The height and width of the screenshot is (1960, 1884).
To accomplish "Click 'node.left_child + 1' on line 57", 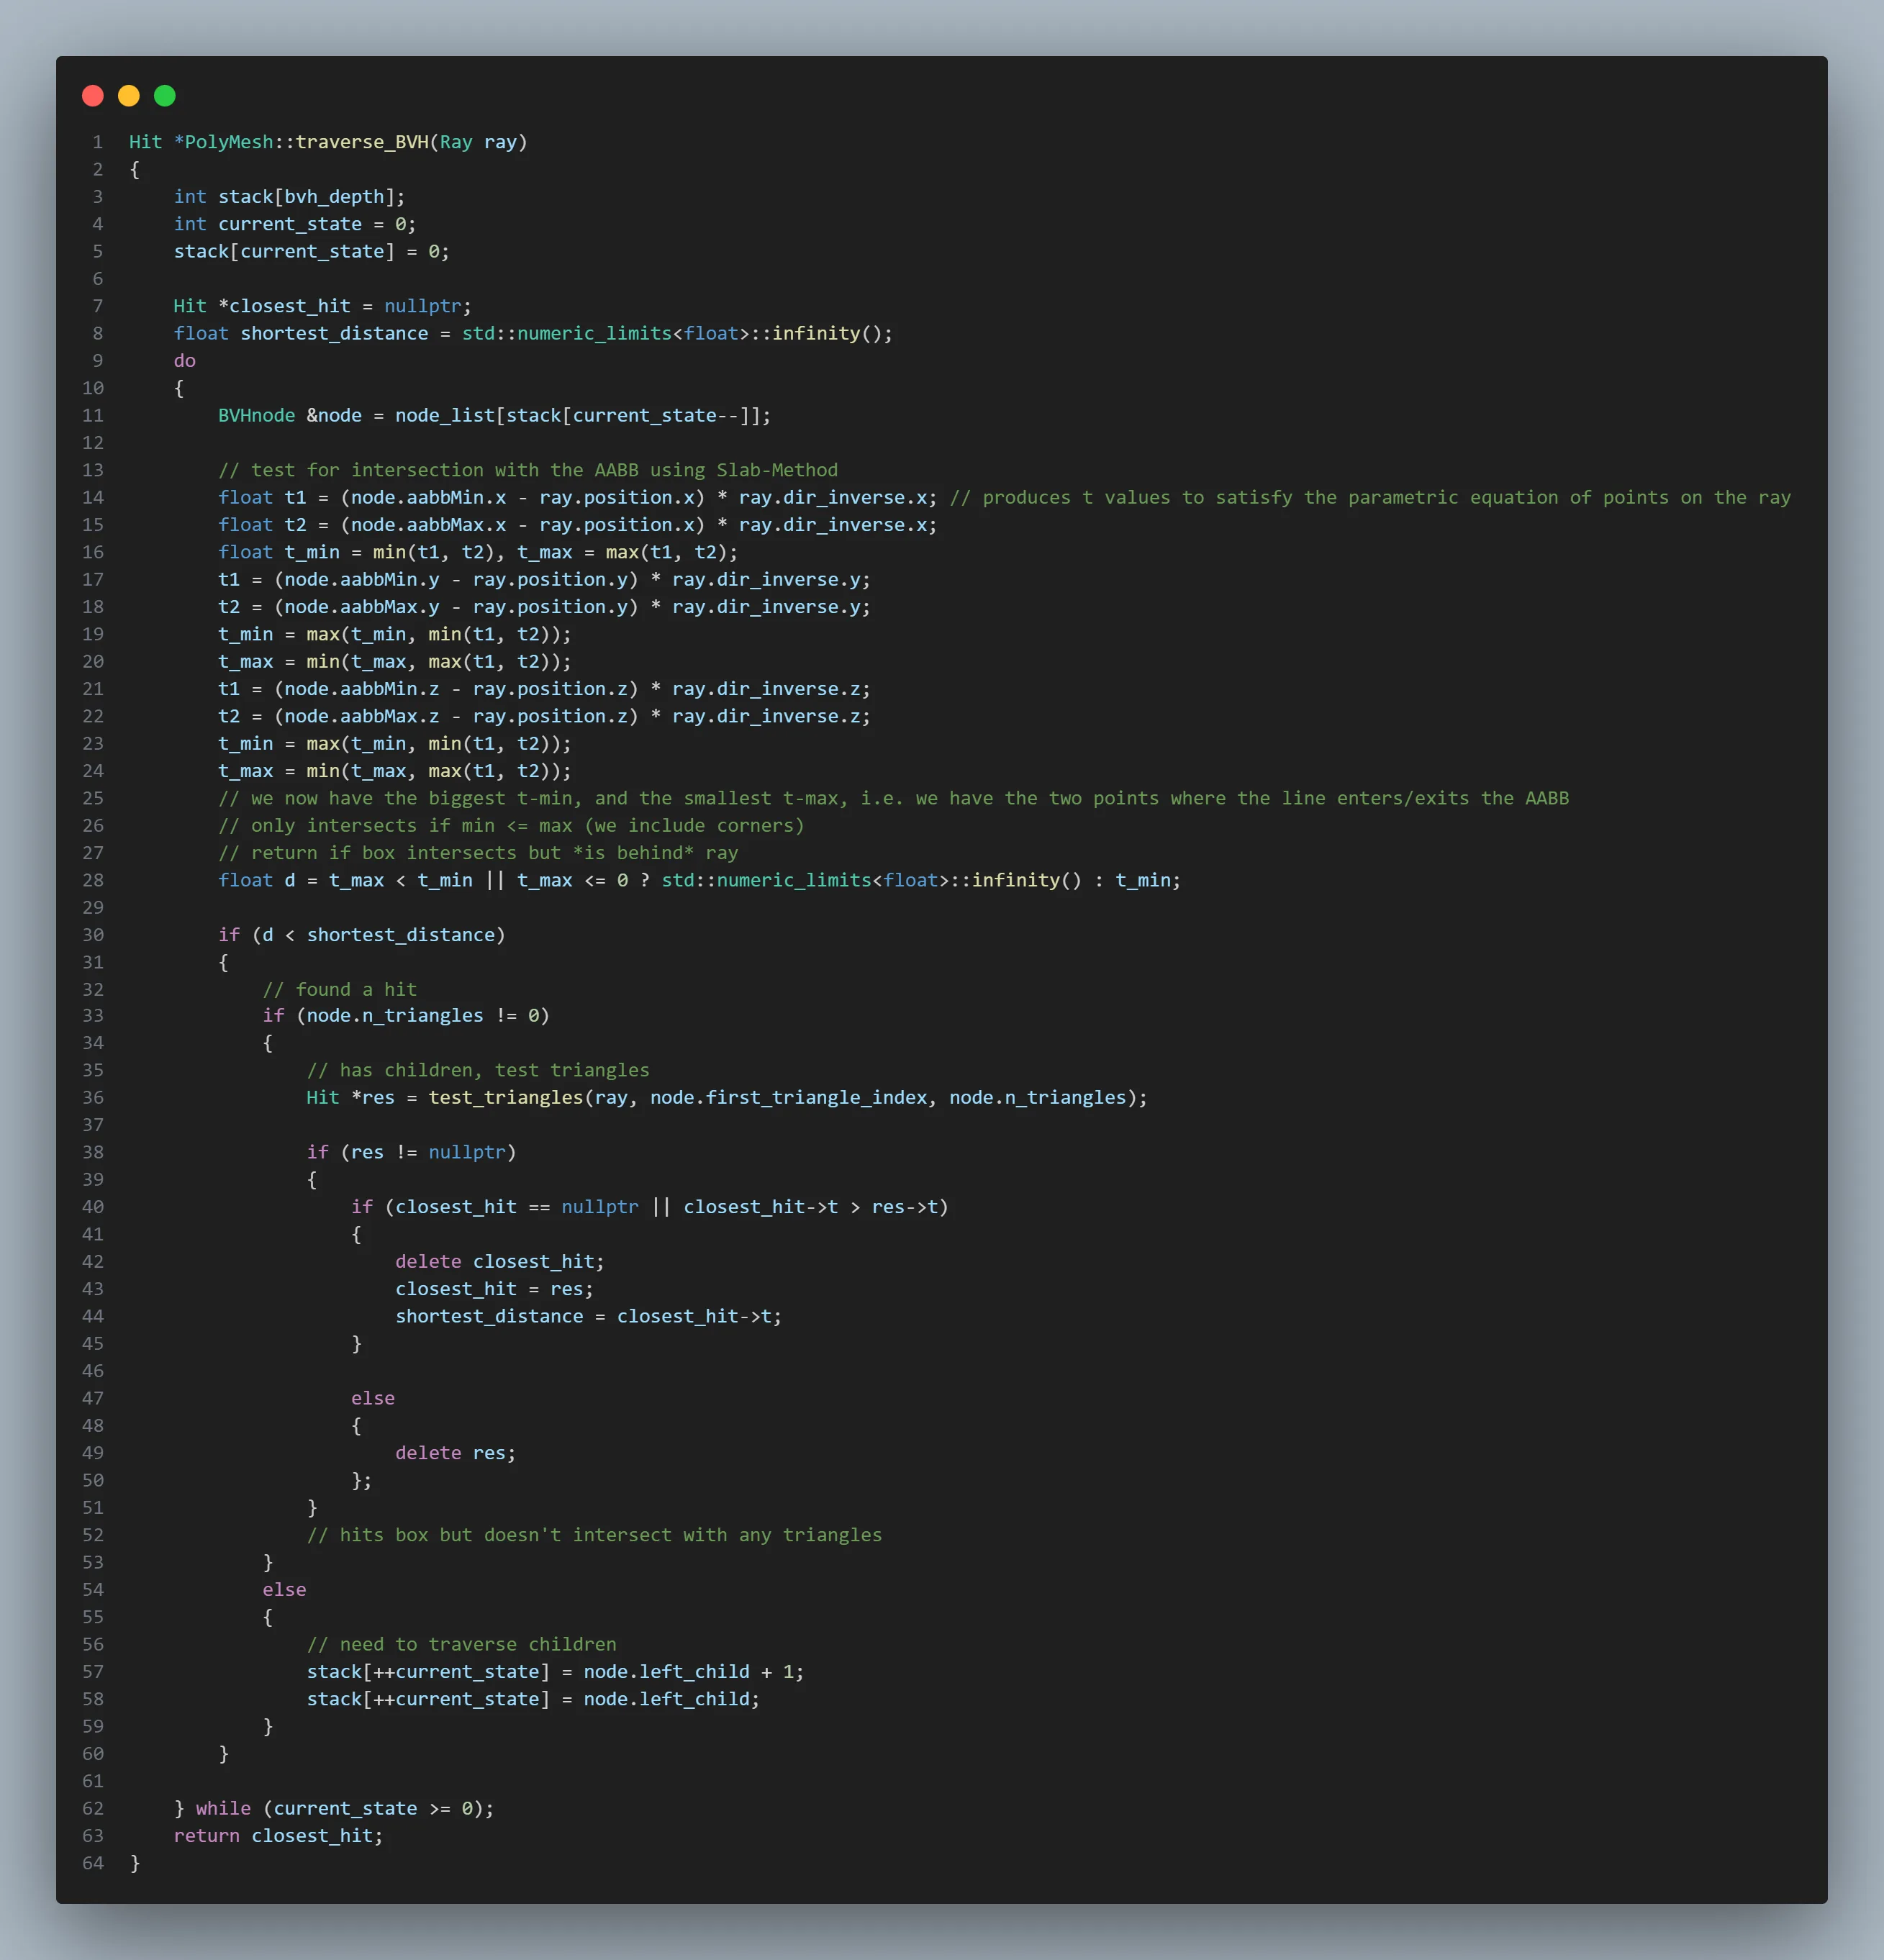I will pos(688,1672).
